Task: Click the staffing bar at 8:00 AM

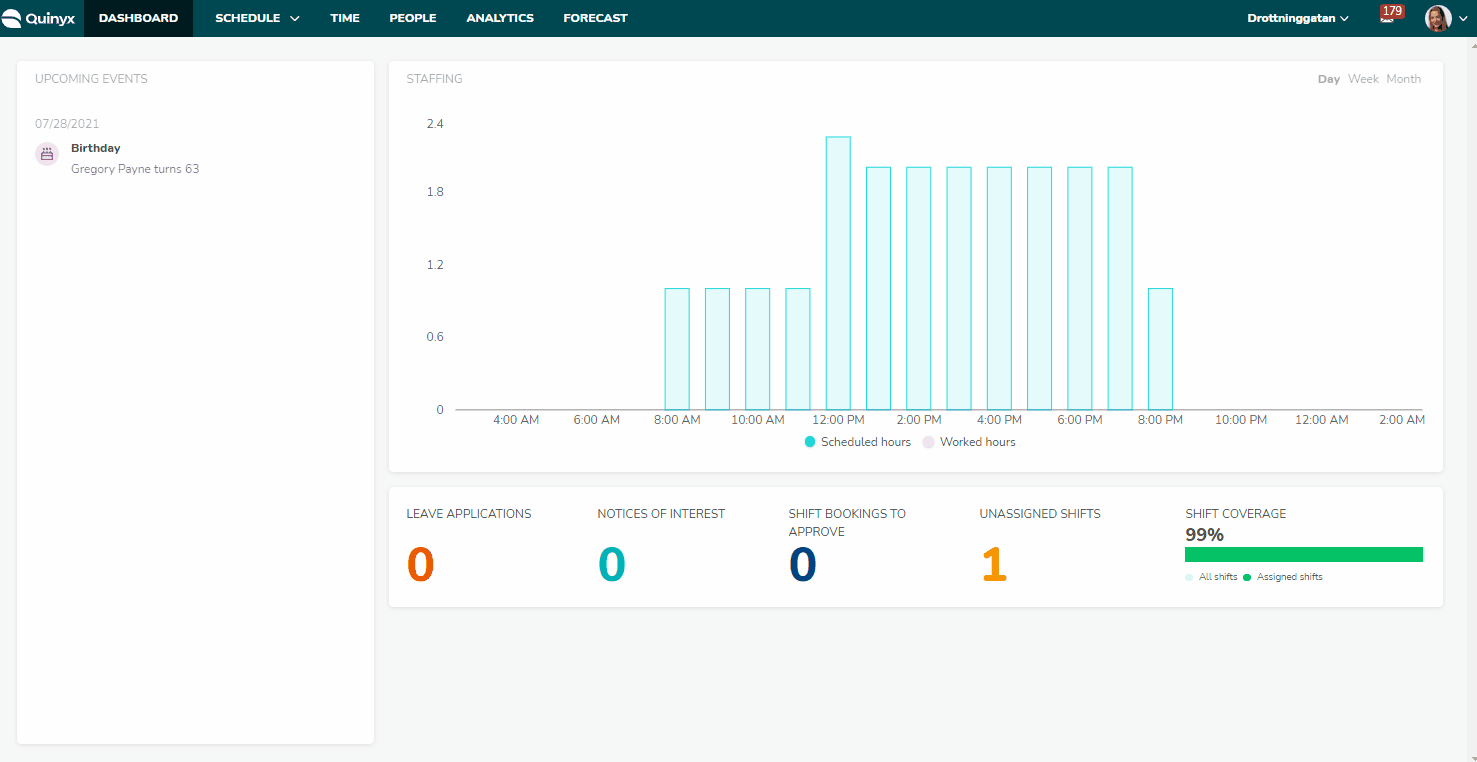Action: [677, 349]
